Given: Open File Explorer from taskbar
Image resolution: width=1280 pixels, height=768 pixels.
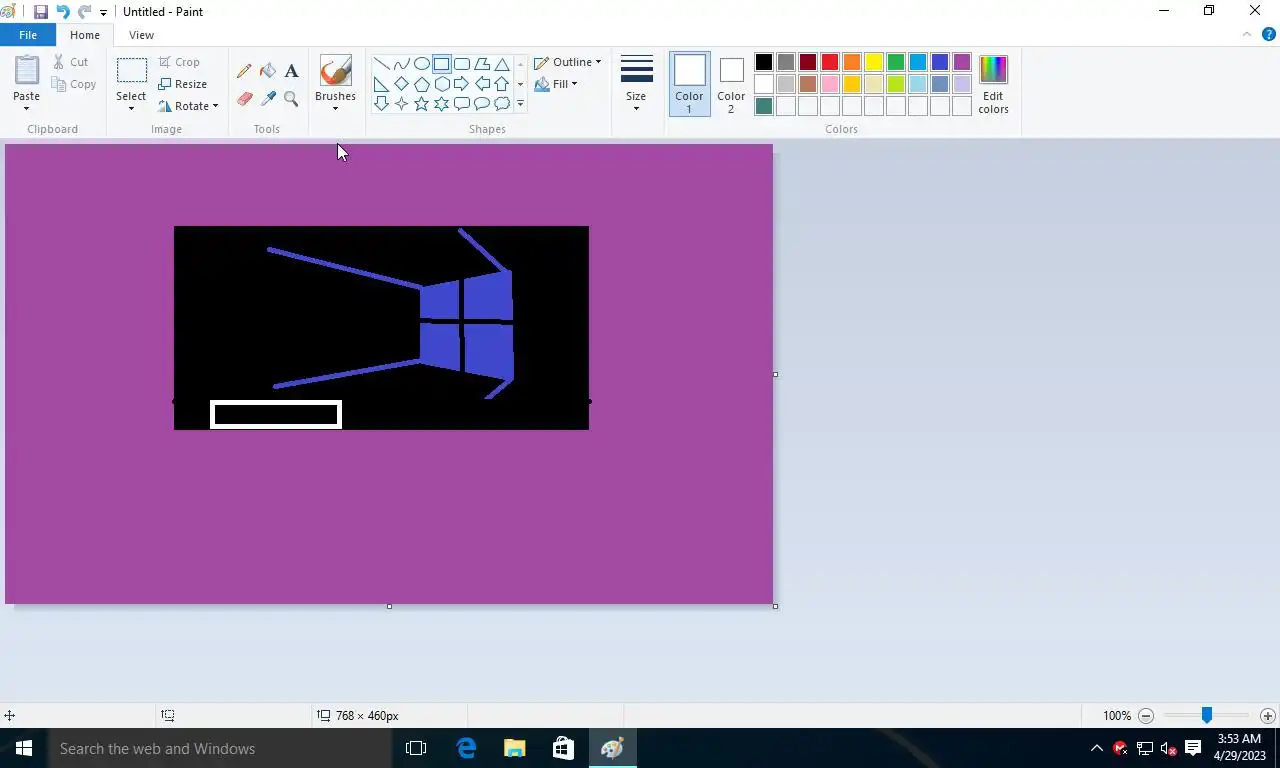Looking at the screenshot, I should coord(514,748).
